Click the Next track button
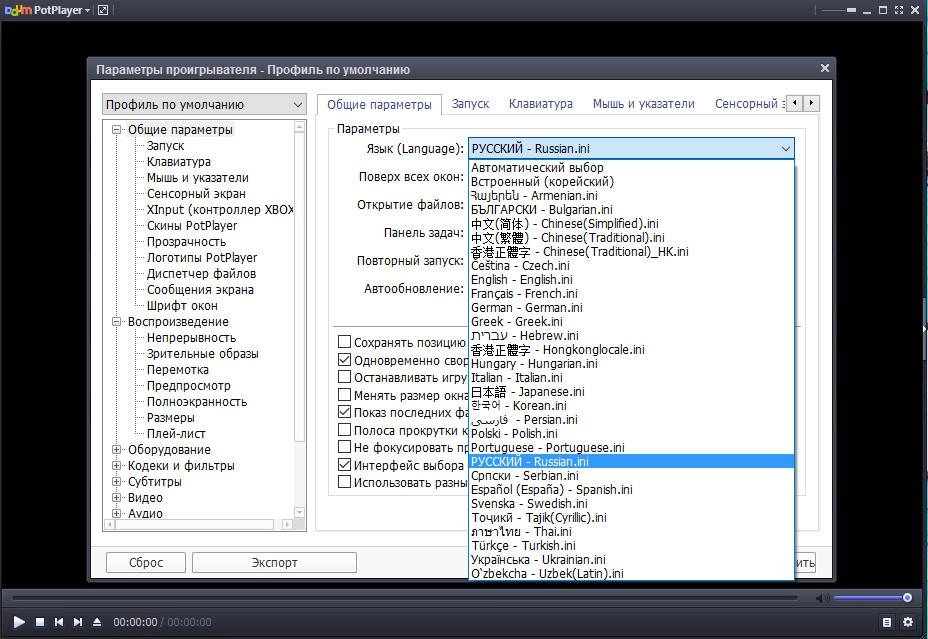Screen dimensions: 928x639 coord(78,622)
